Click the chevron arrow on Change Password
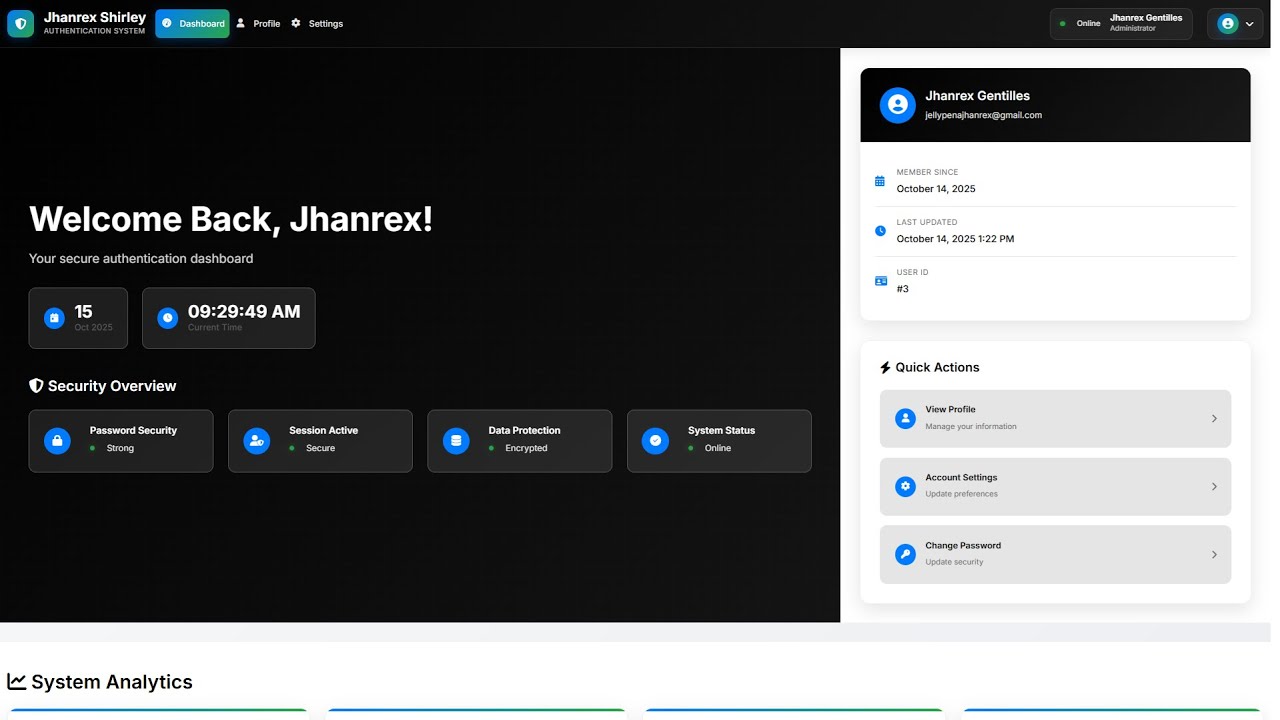The width and height of the screenshot is (1280, 720). tap(1214, 555)
